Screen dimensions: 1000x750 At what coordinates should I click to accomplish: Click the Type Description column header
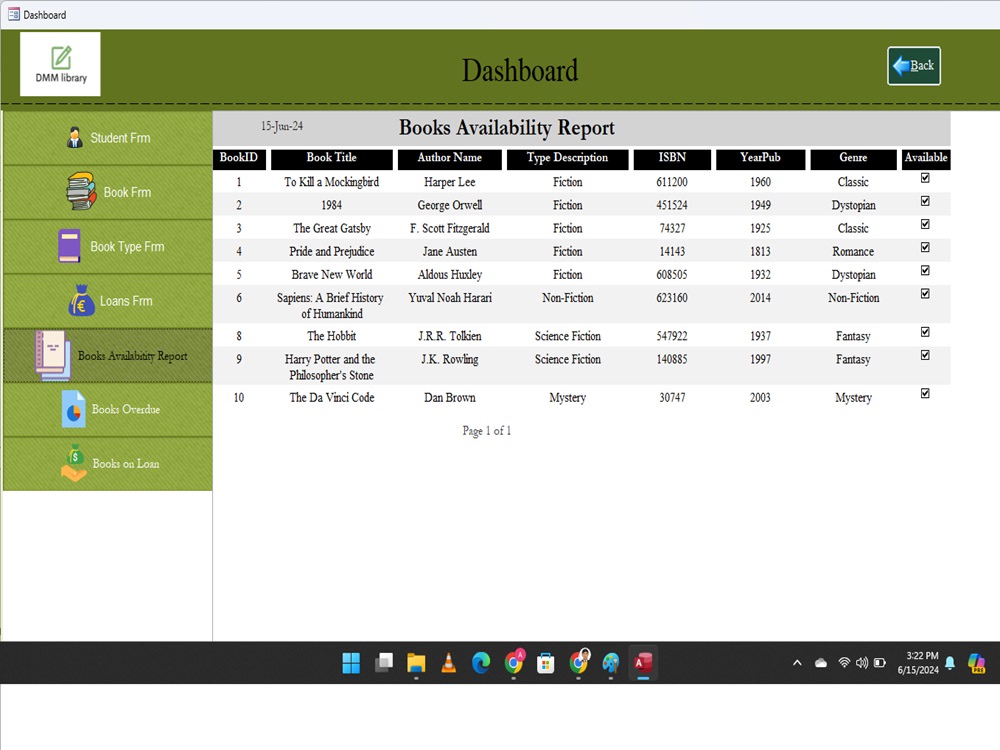coord(568,158)
